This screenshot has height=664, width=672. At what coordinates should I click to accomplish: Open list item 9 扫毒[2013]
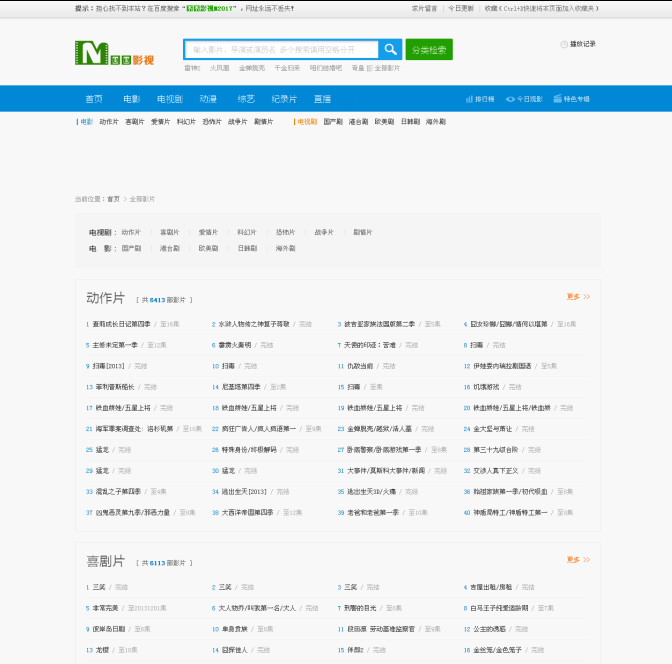point(108,366)
